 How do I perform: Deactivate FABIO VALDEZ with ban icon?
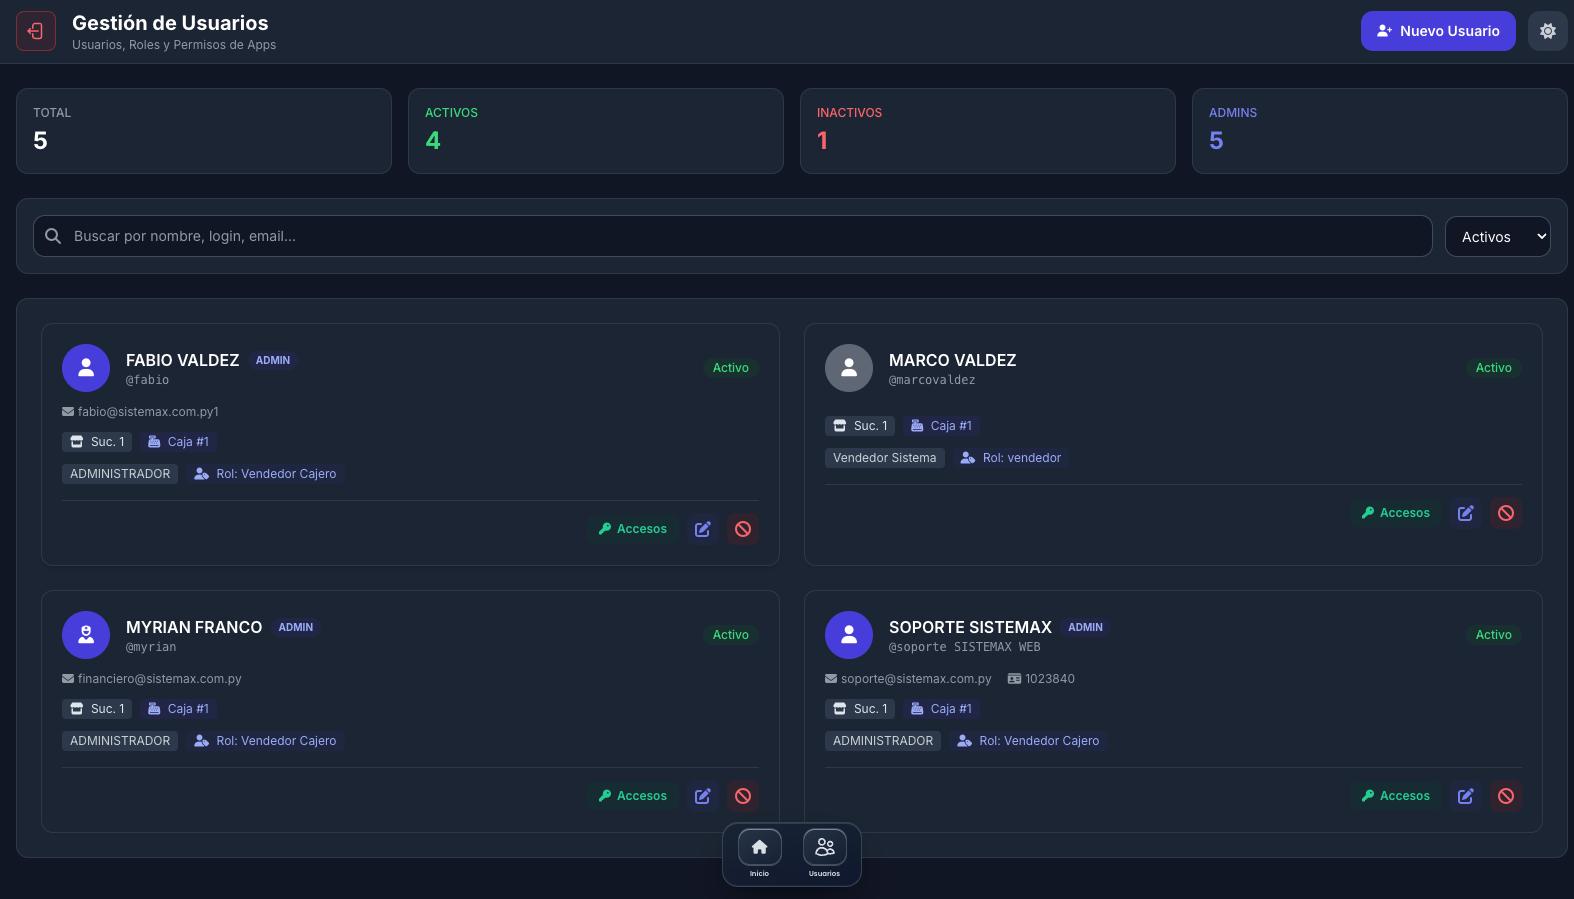[743, 529]
